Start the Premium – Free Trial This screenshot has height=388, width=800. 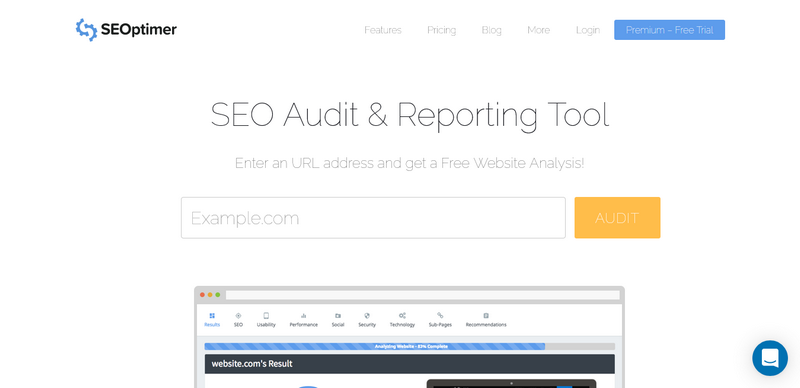point(669,30)
